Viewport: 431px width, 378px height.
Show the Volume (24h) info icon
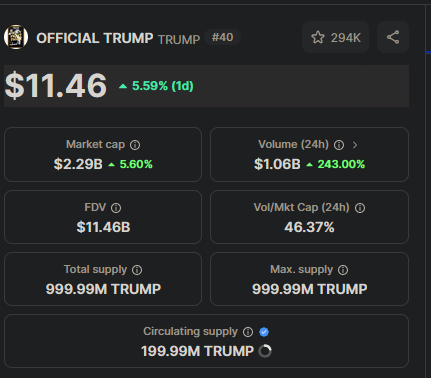click(339, 145)
